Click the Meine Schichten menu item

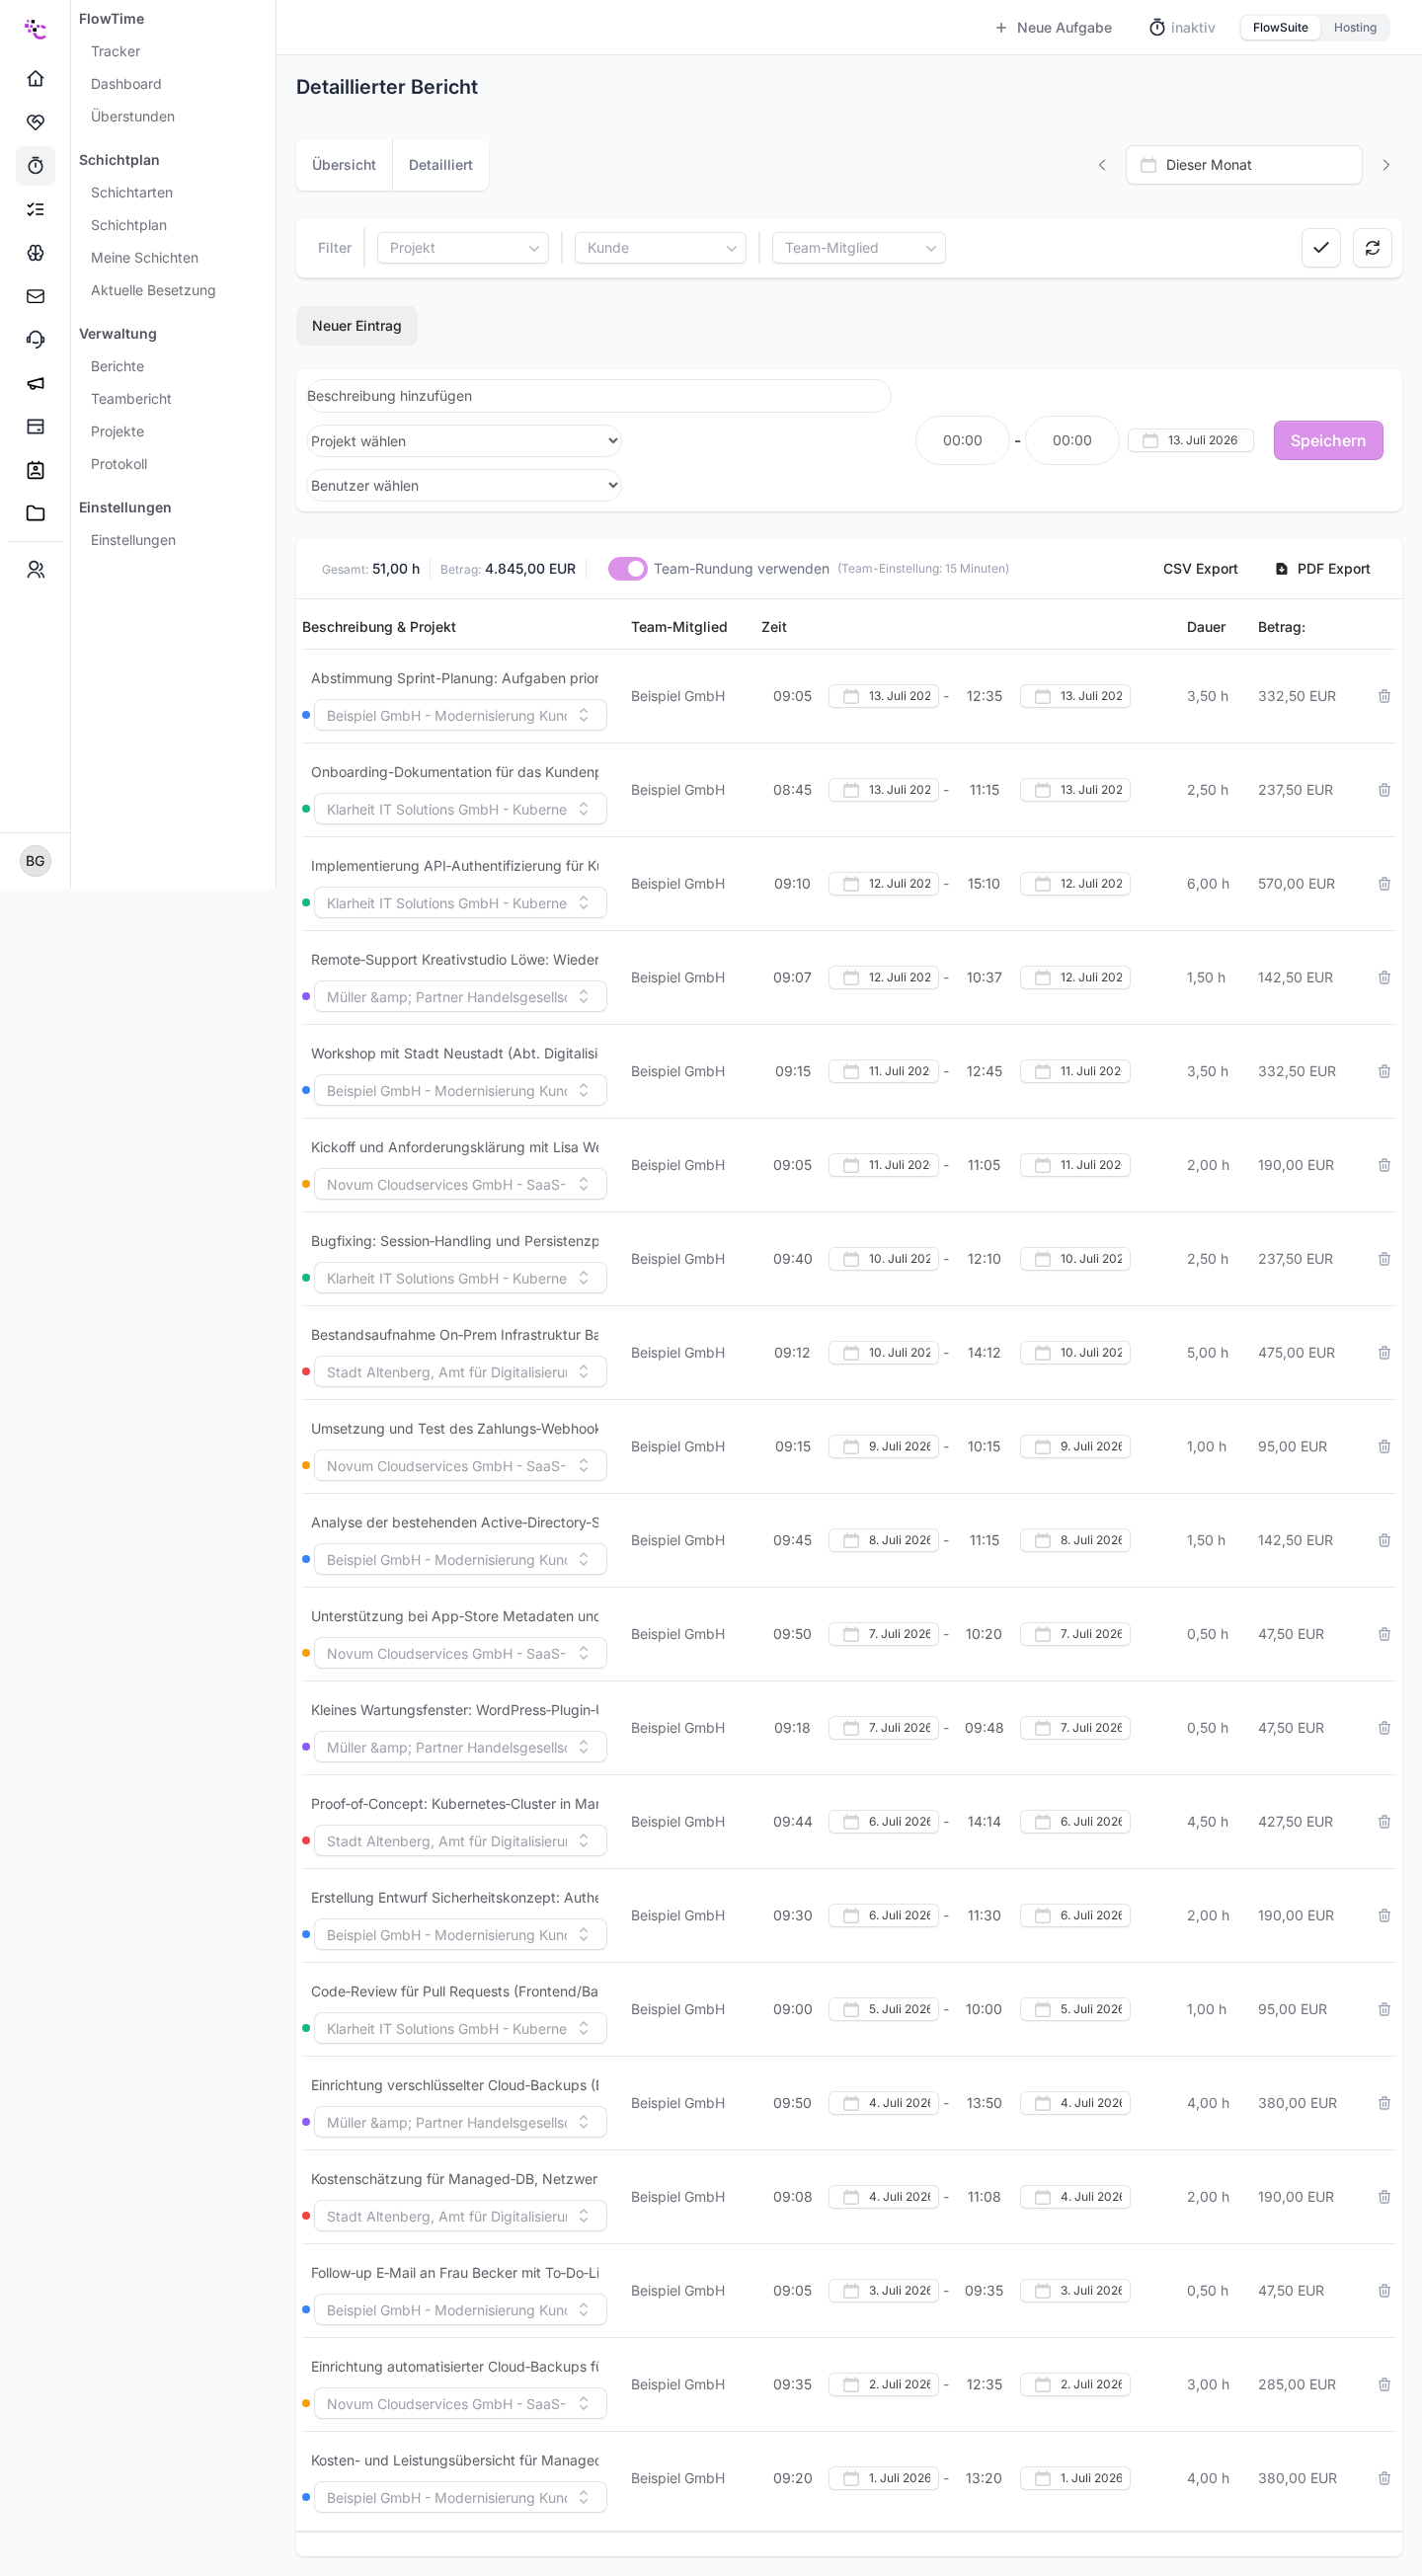point(144,258)
